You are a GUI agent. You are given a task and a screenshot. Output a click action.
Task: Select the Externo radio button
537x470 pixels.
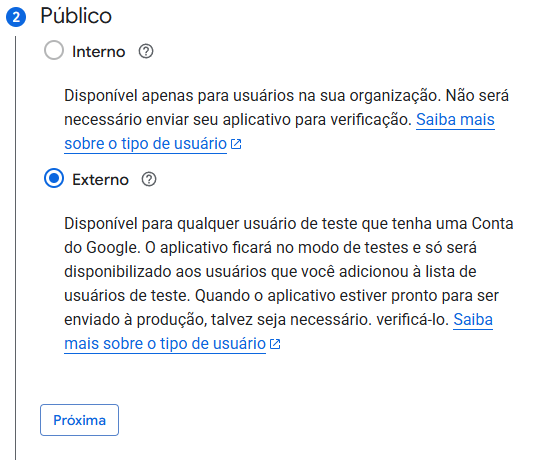coord(54,178)
